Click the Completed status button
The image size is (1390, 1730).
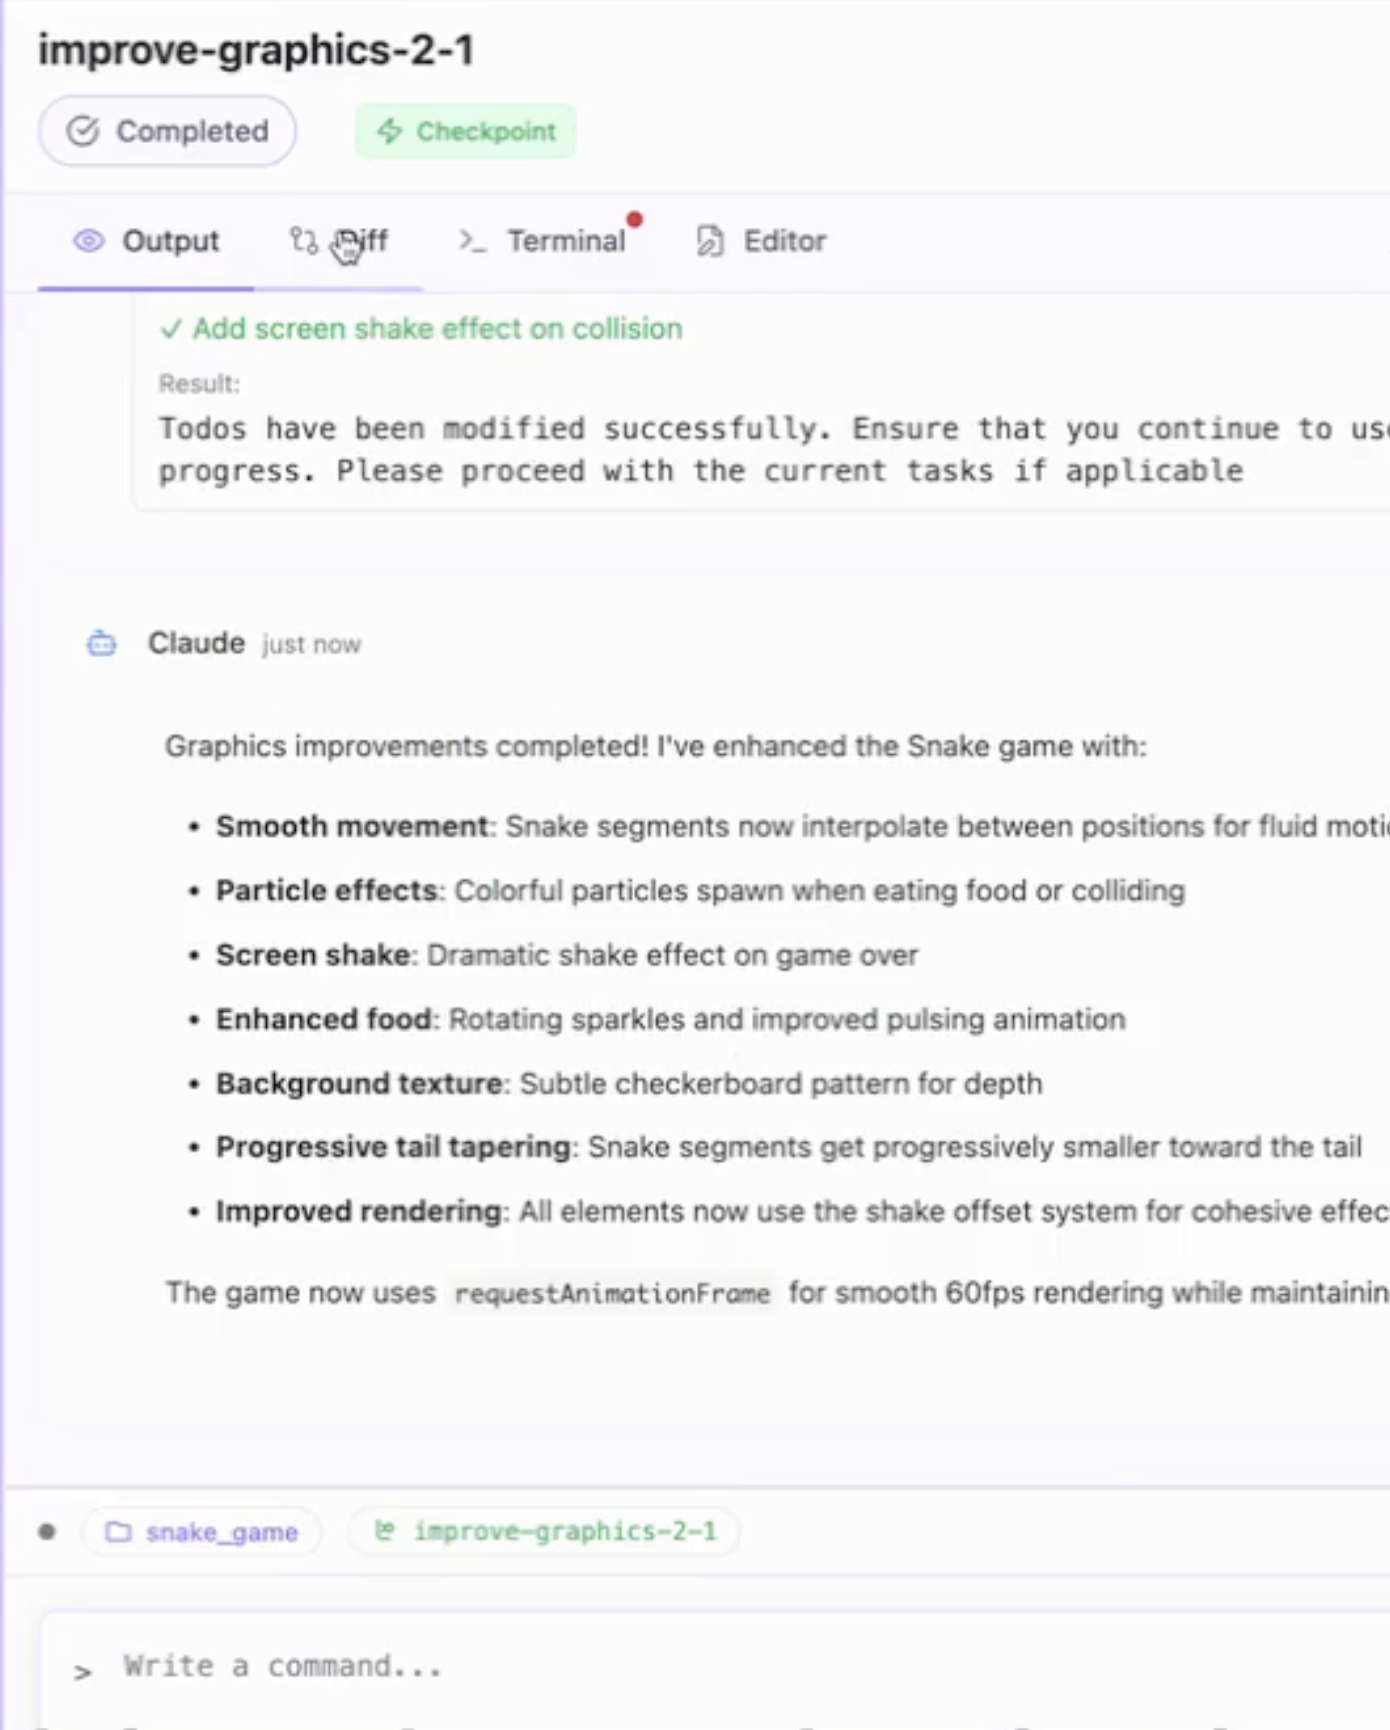(167, 131)
